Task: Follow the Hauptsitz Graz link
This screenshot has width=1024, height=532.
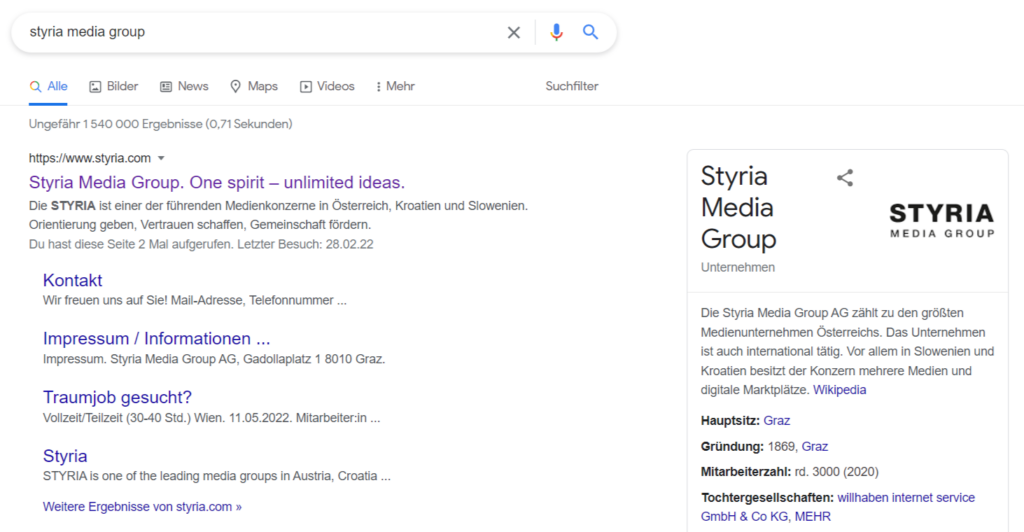Action: pos(776,420)
